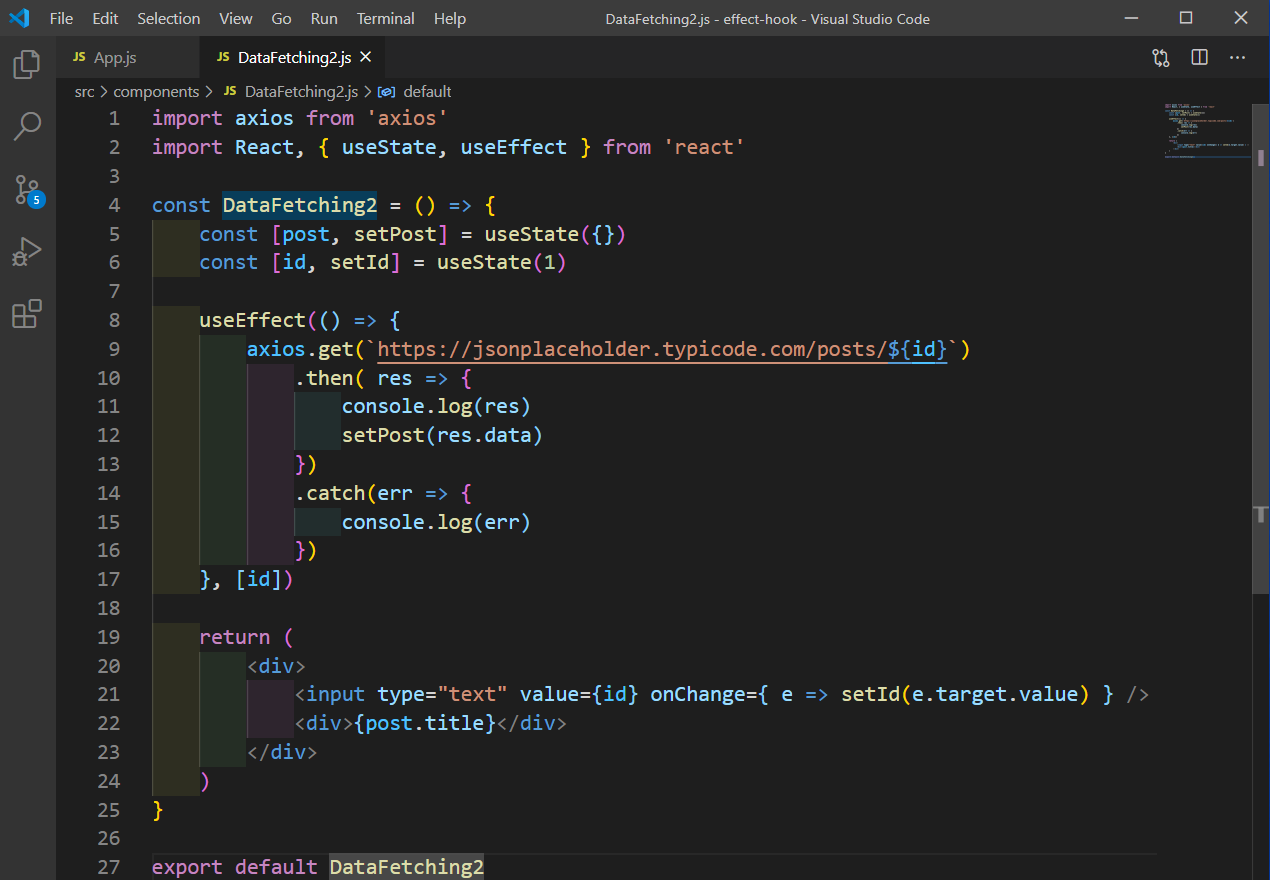
Task: Open the Search view icon
Action: click(26, 126)
